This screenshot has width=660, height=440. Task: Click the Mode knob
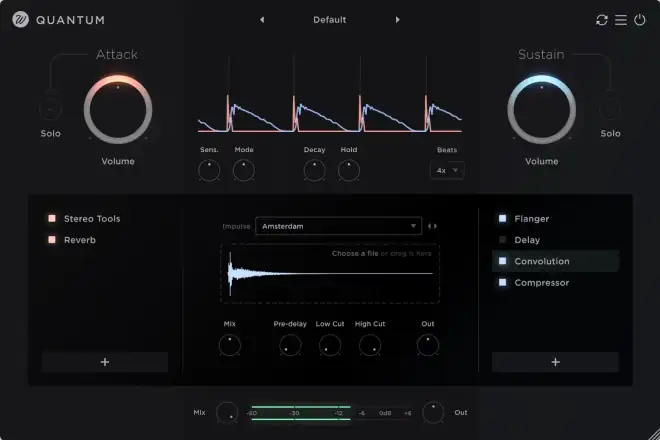(x=244, y=171)
